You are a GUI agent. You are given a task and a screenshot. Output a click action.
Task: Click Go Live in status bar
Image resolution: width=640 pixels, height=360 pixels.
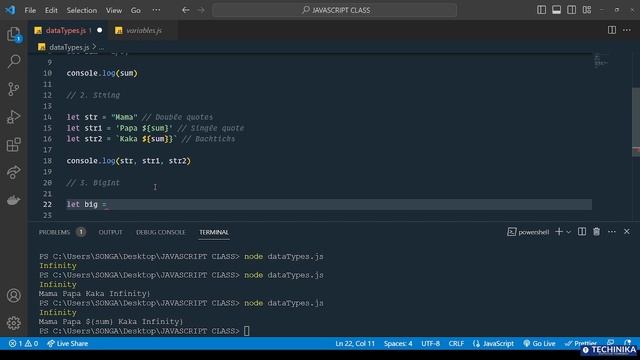539,343
